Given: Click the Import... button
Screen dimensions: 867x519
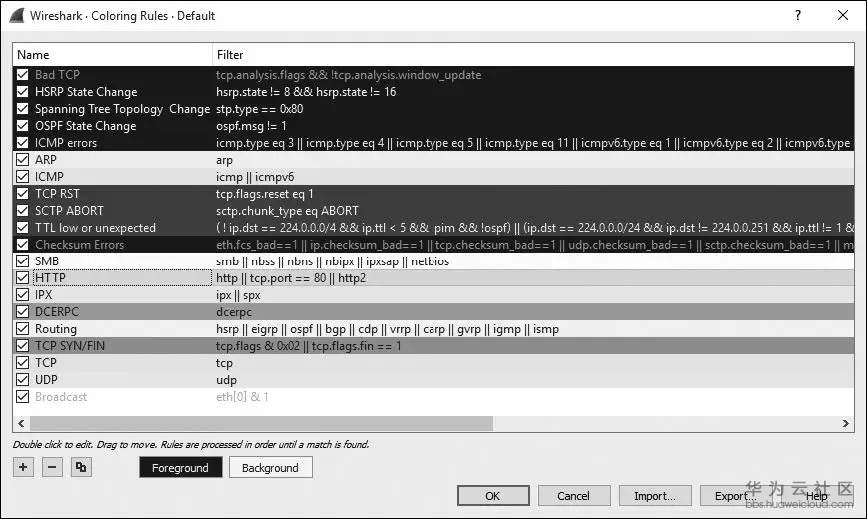Looking at the screenshot, I should pyautogui.click(x=655, y=496).
